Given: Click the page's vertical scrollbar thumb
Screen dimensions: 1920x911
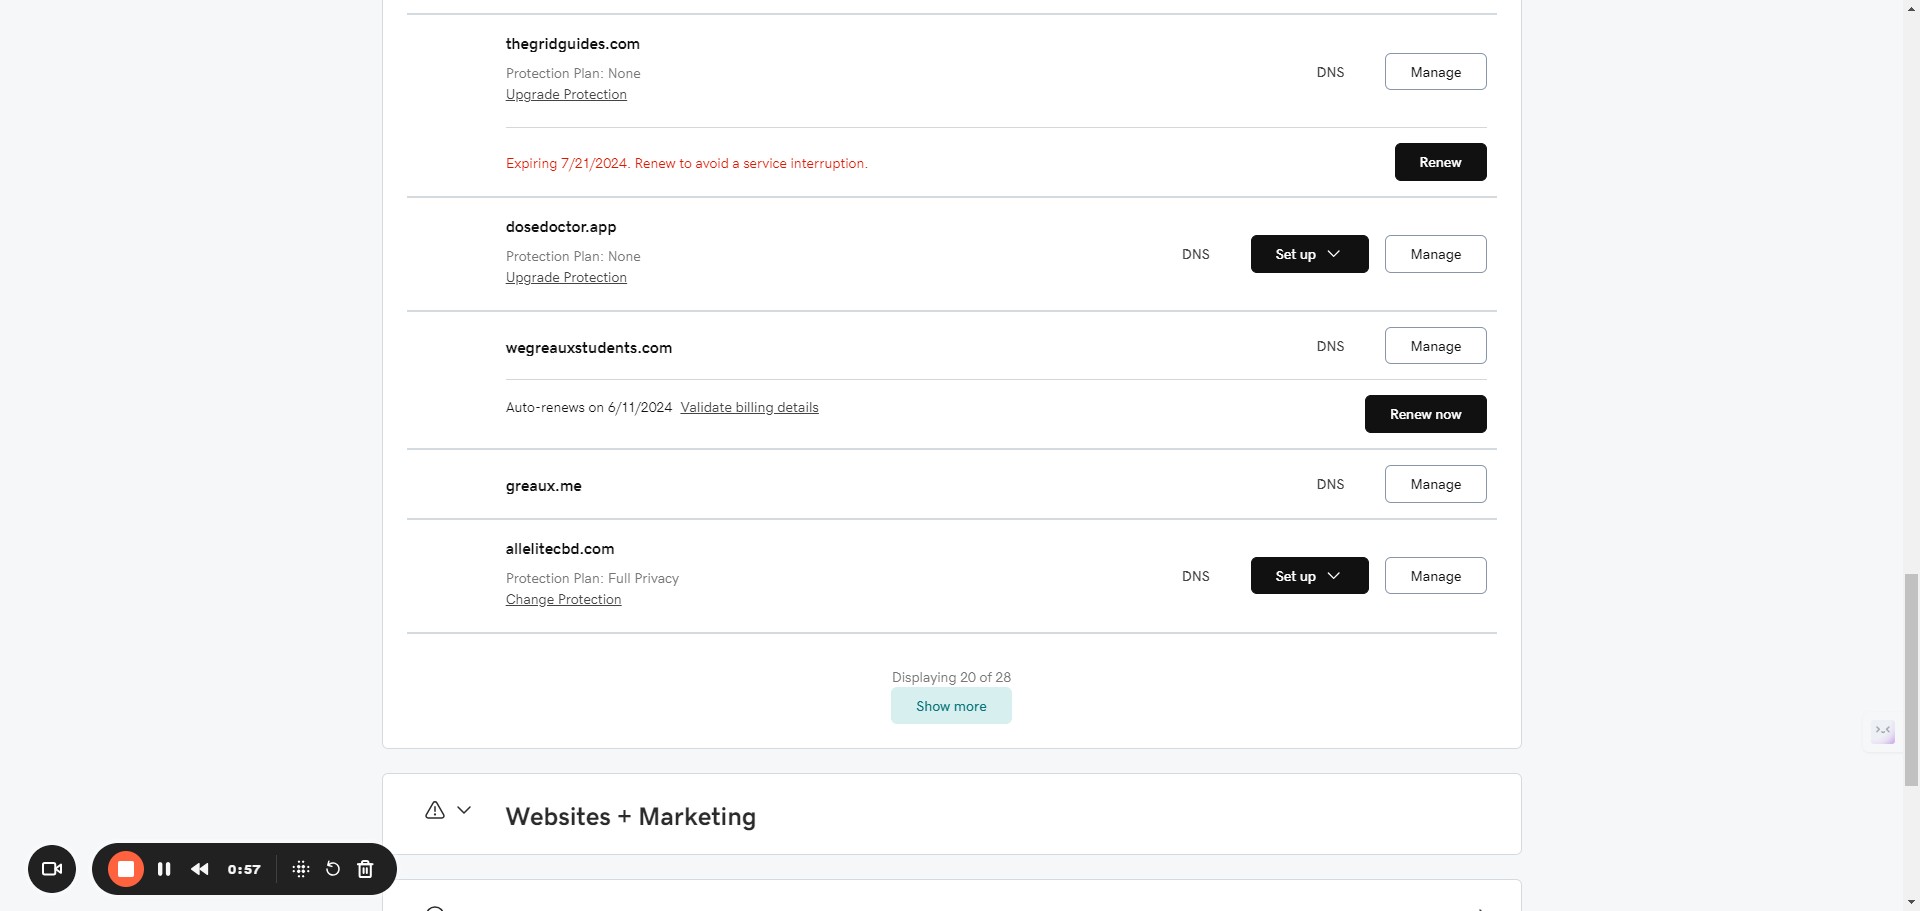Looking at the screenshot, I should (1911, 680).
